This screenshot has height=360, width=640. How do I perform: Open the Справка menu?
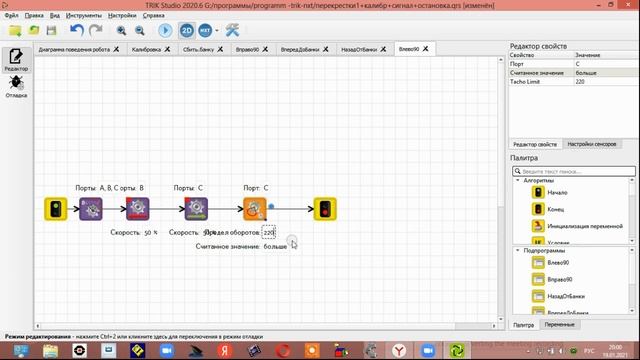tap(153, 15)
